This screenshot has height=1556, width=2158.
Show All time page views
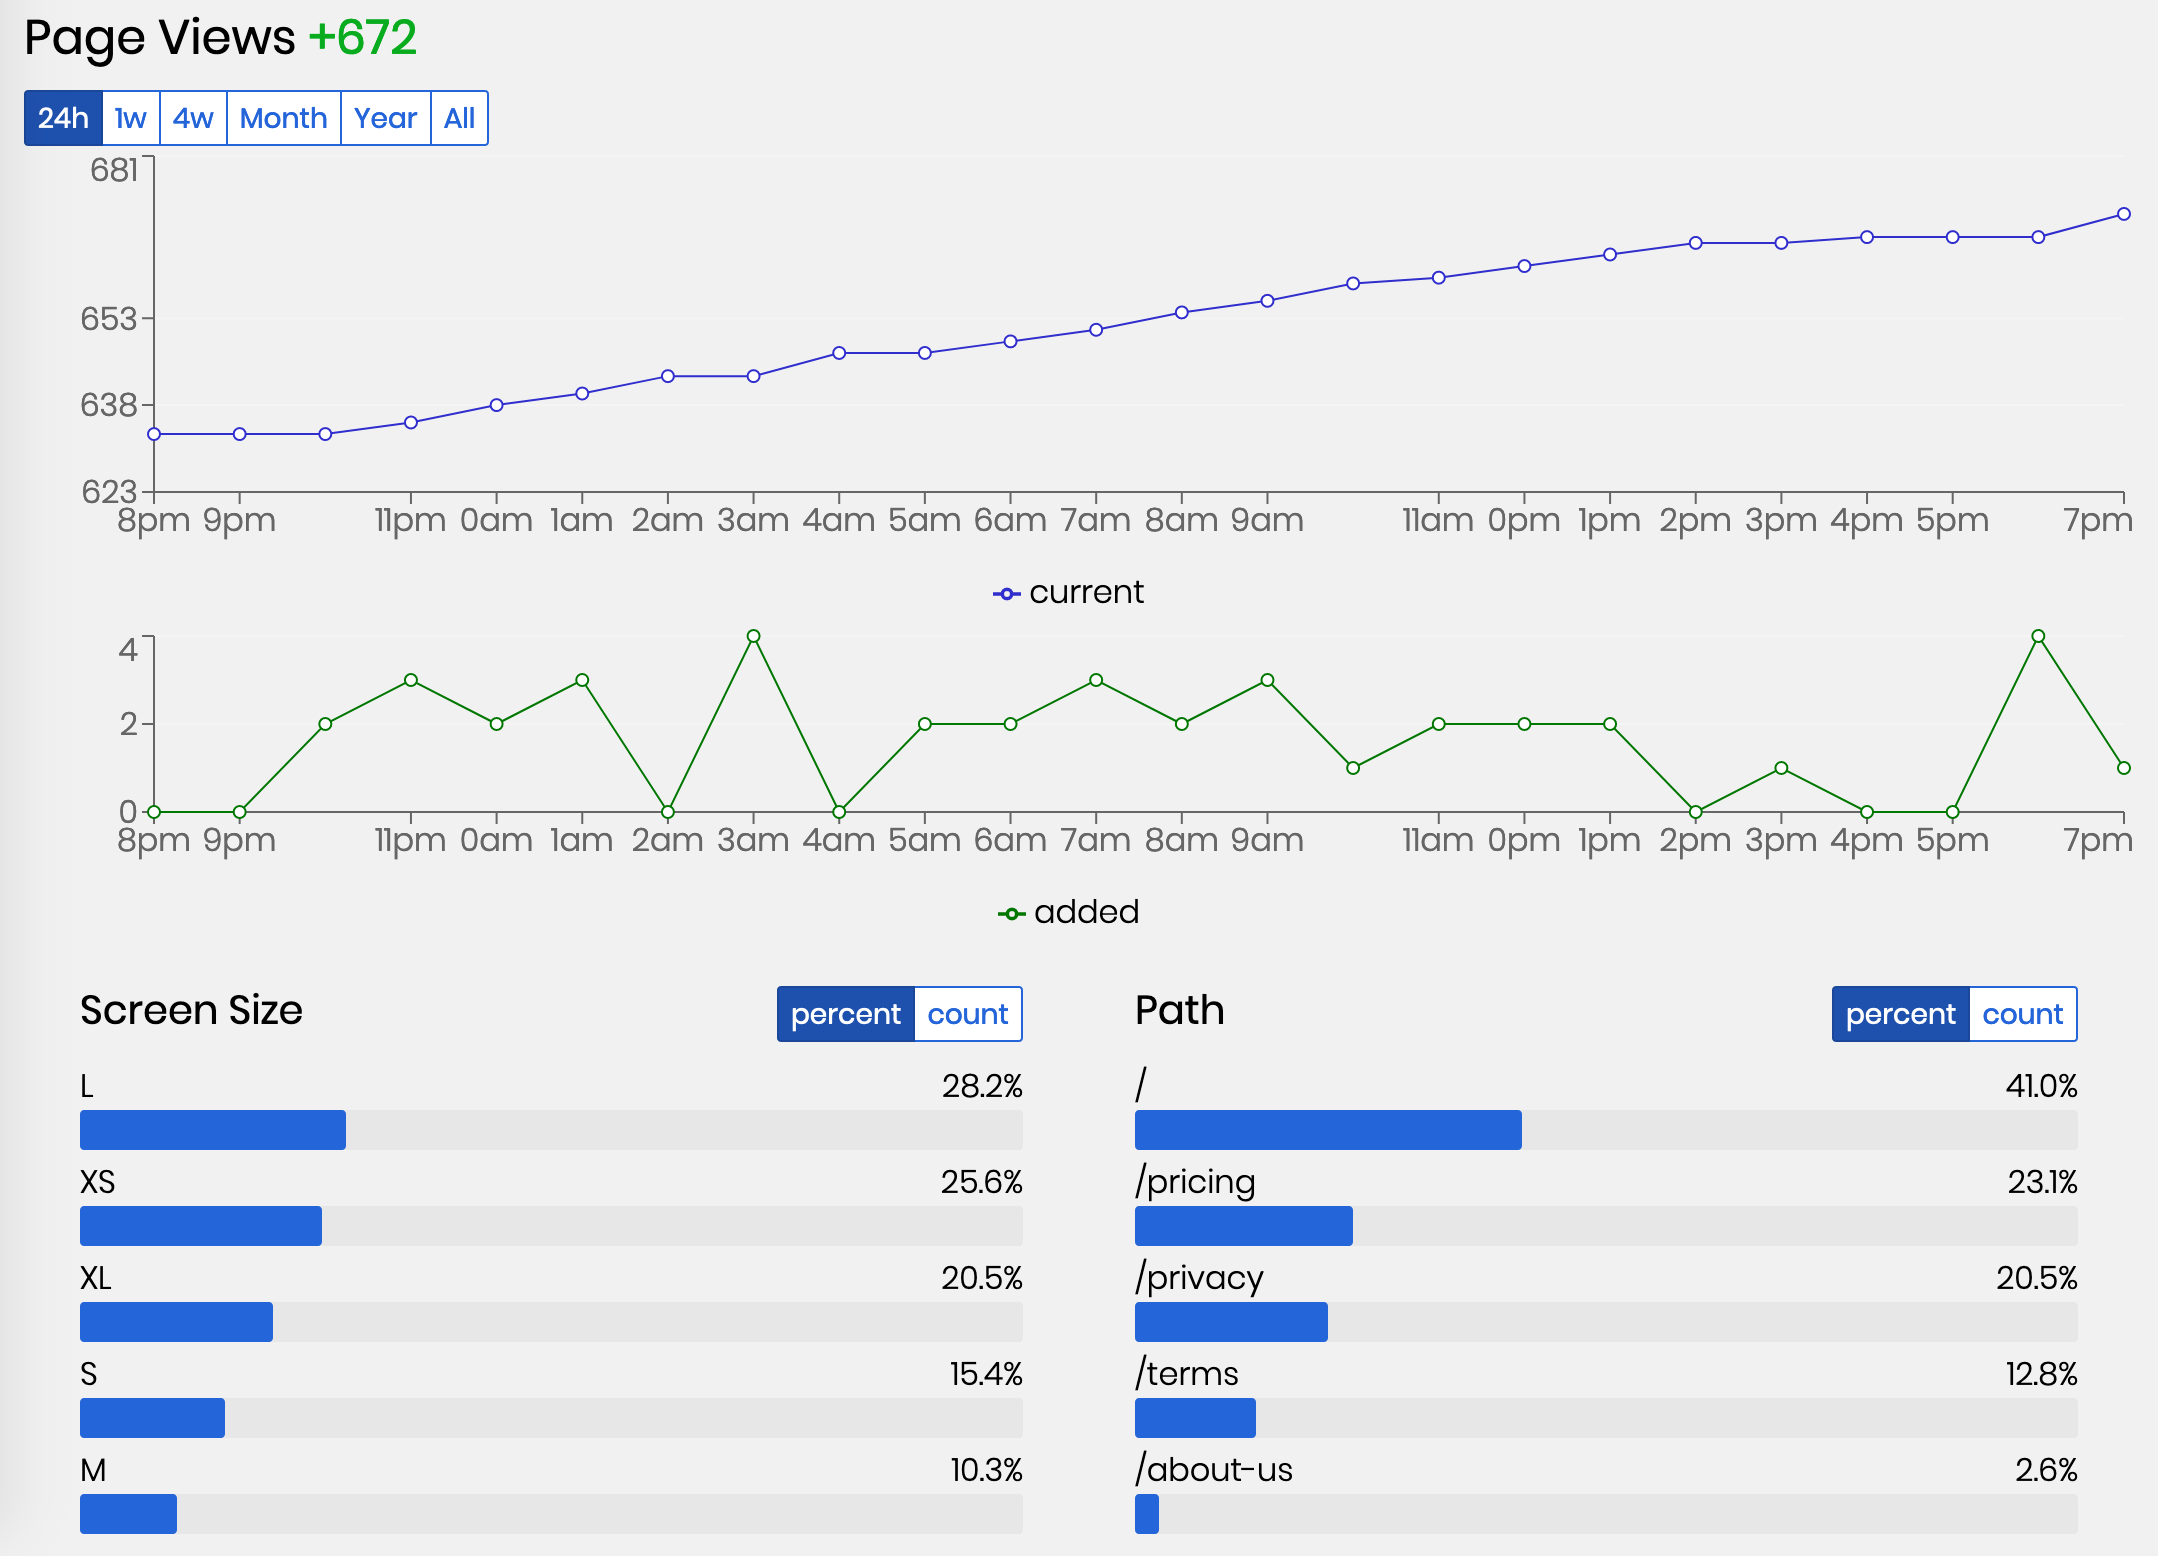pyautogui.click(x=459, y=118)
